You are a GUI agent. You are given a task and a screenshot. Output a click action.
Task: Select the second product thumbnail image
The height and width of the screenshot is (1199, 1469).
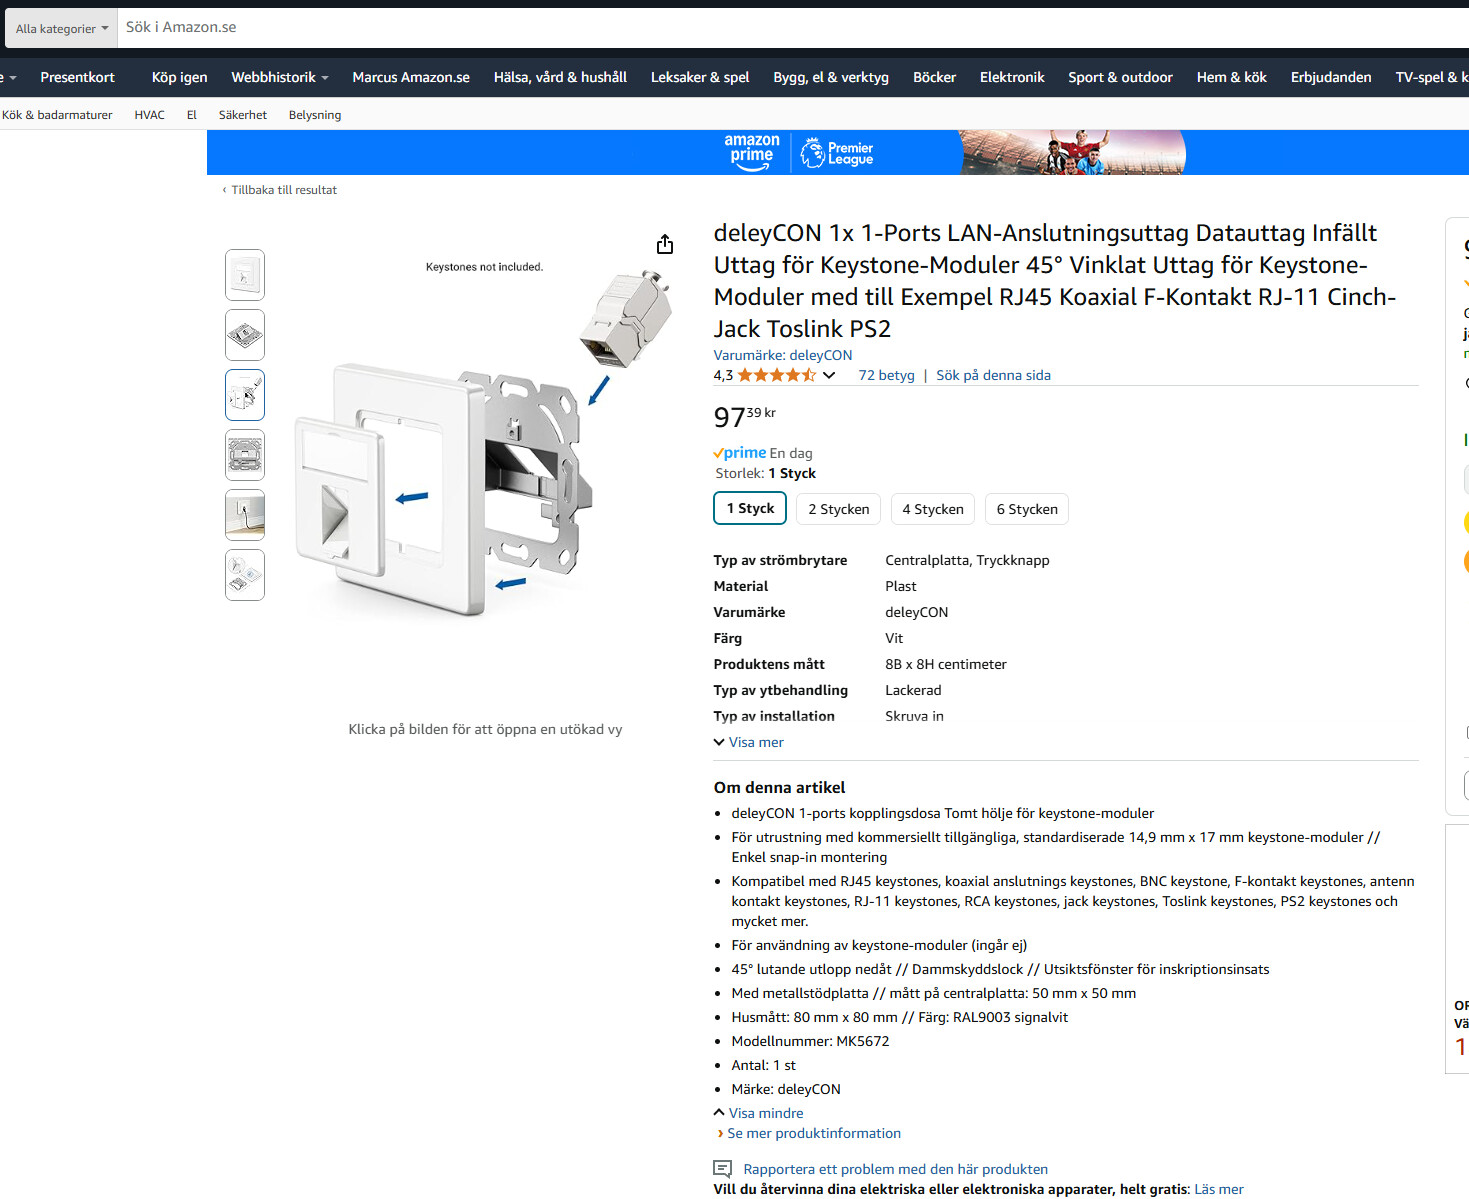245,335
